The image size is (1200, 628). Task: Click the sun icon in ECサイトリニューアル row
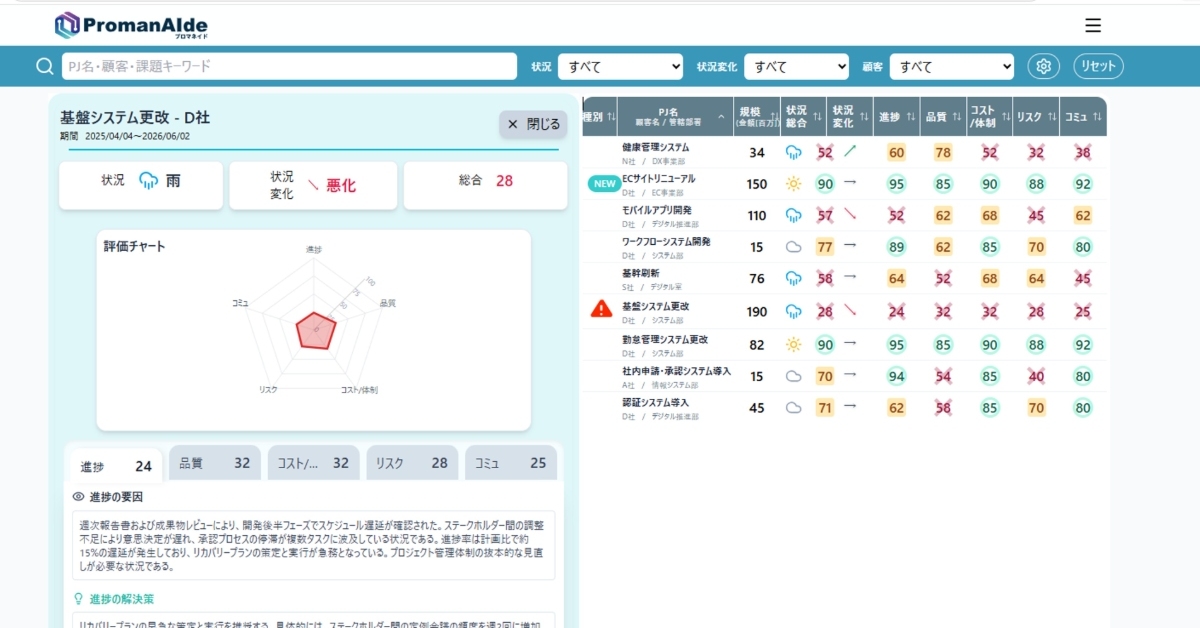point(794,184)
